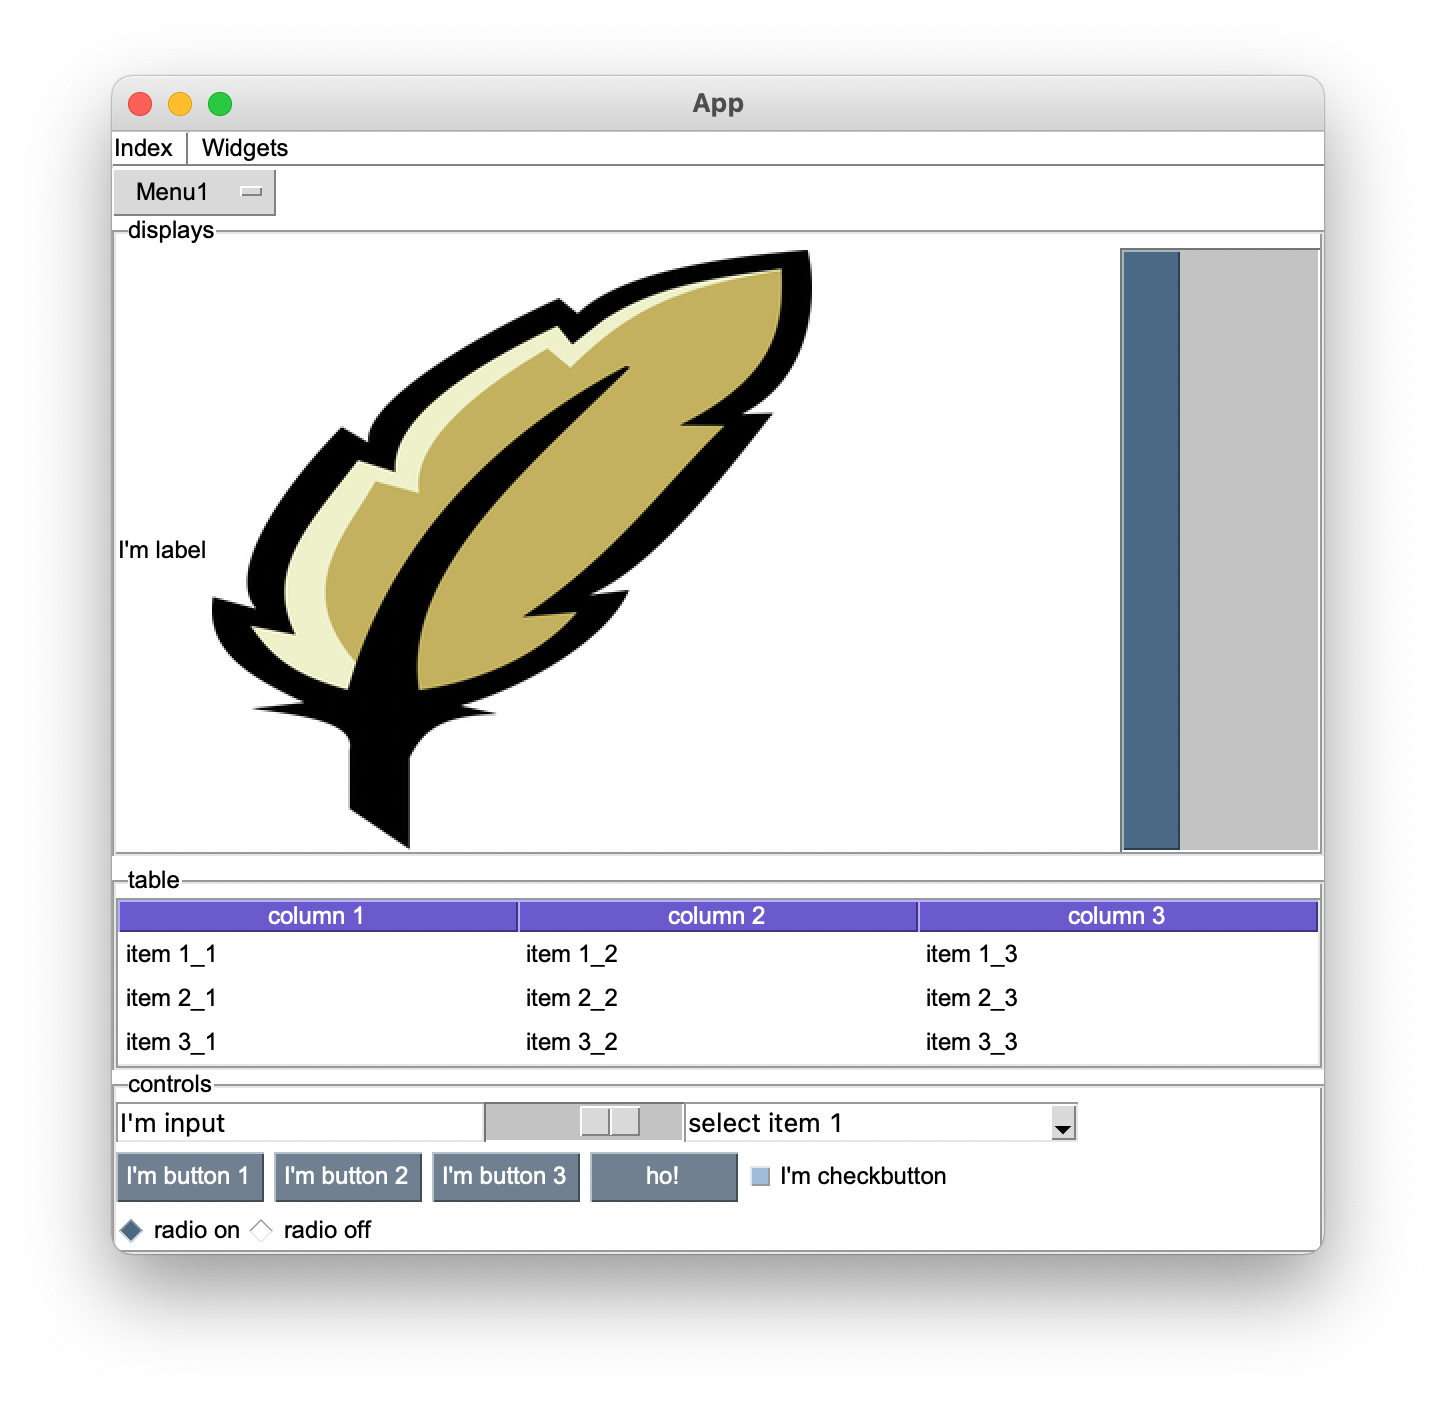Open the "select item 1" combobox
Image resolution: width=1436 pixels, height=1402 pixels.
pos(880,1123)
